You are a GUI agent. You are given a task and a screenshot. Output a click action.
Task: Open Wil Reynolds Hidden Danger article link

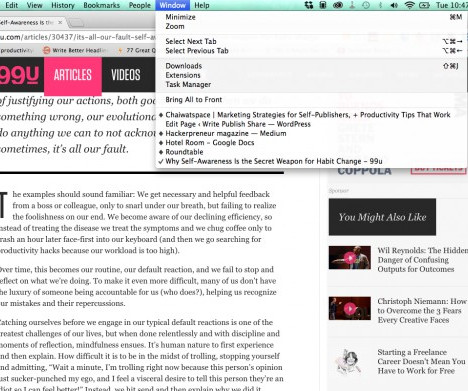(x=422, y=260)
